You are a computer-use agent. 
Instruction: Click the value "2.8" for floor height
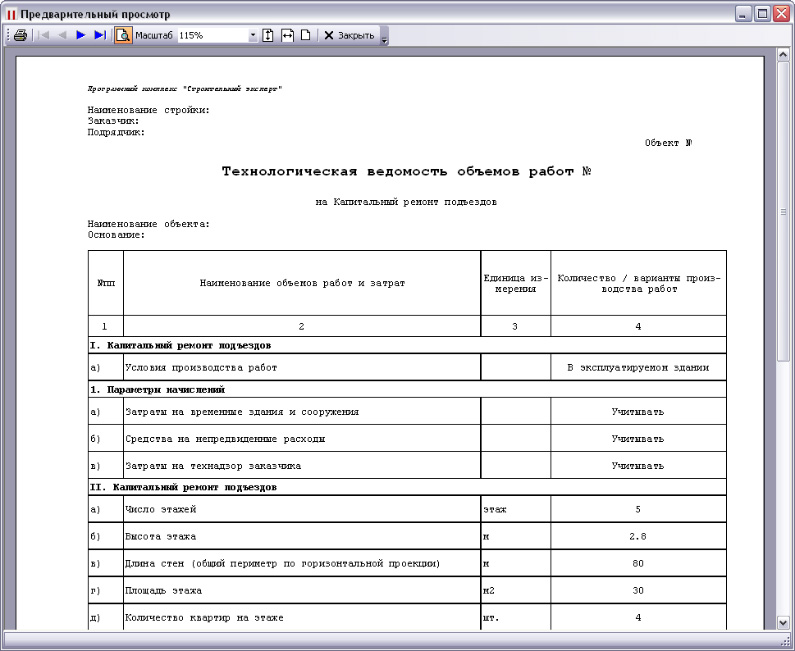point(638,536)
